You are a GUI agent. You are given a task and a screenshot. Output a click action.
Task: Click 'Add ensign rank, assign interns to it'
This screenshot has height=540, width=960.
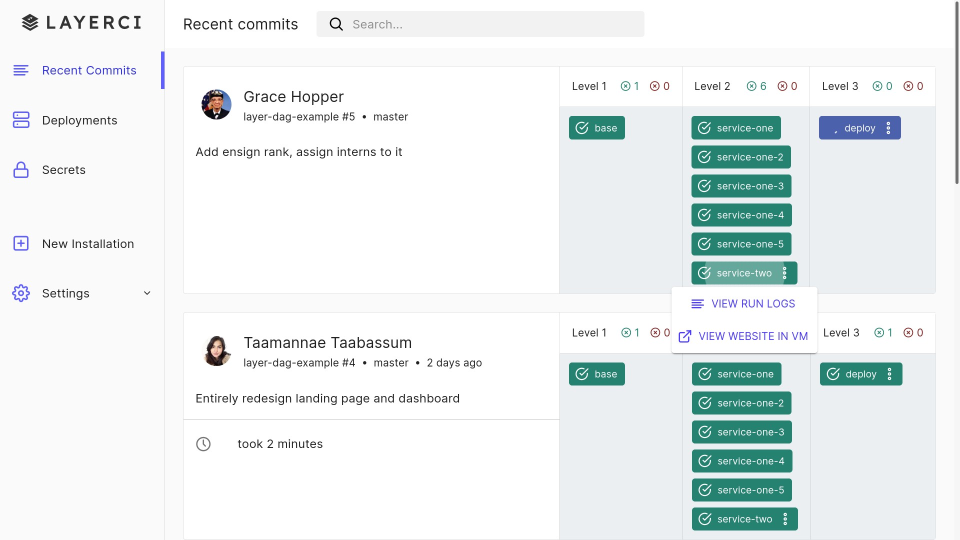299,152
